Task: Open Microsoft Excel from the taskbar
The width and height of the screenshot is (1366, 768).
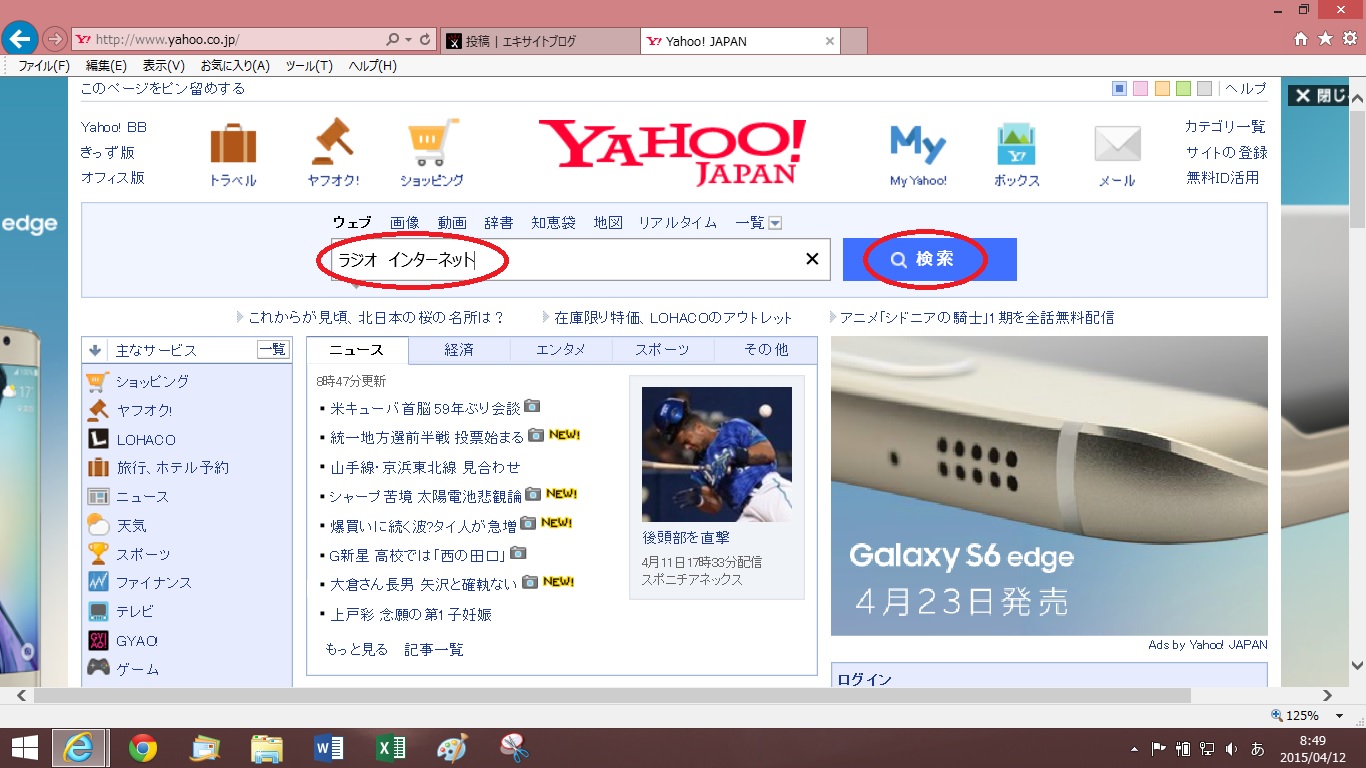Action: [x=390, y=748]
